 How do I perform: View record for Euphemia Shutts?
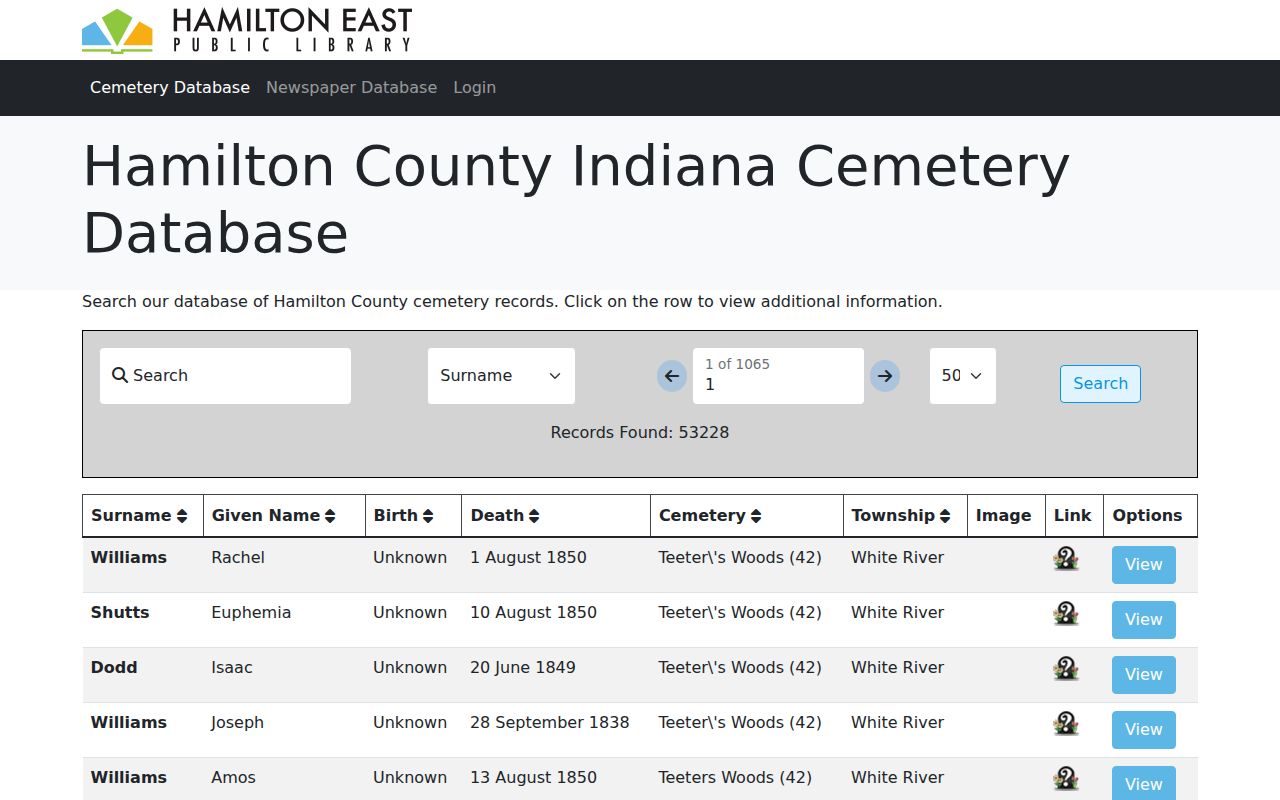point(1143,620)
